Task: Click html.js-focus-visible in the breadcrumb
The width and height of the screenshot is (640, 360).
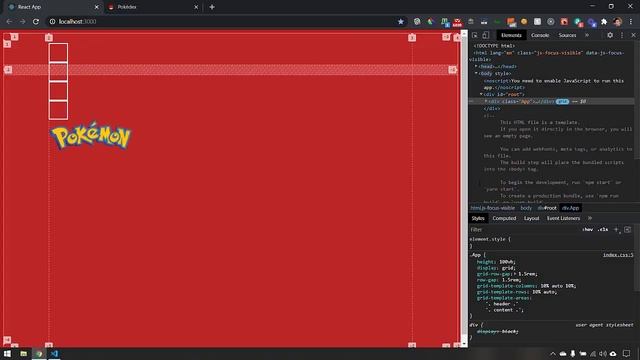Action: coord(493,208)
